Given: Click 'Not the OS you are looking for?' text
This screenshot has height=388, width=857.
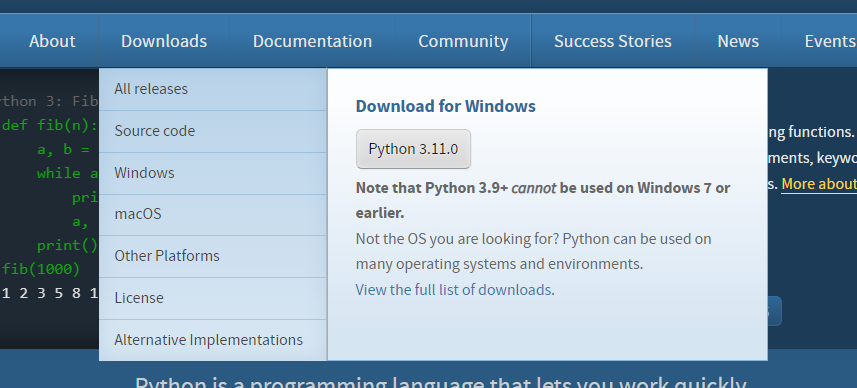Looking at the screenshot, I should [457, 239].
